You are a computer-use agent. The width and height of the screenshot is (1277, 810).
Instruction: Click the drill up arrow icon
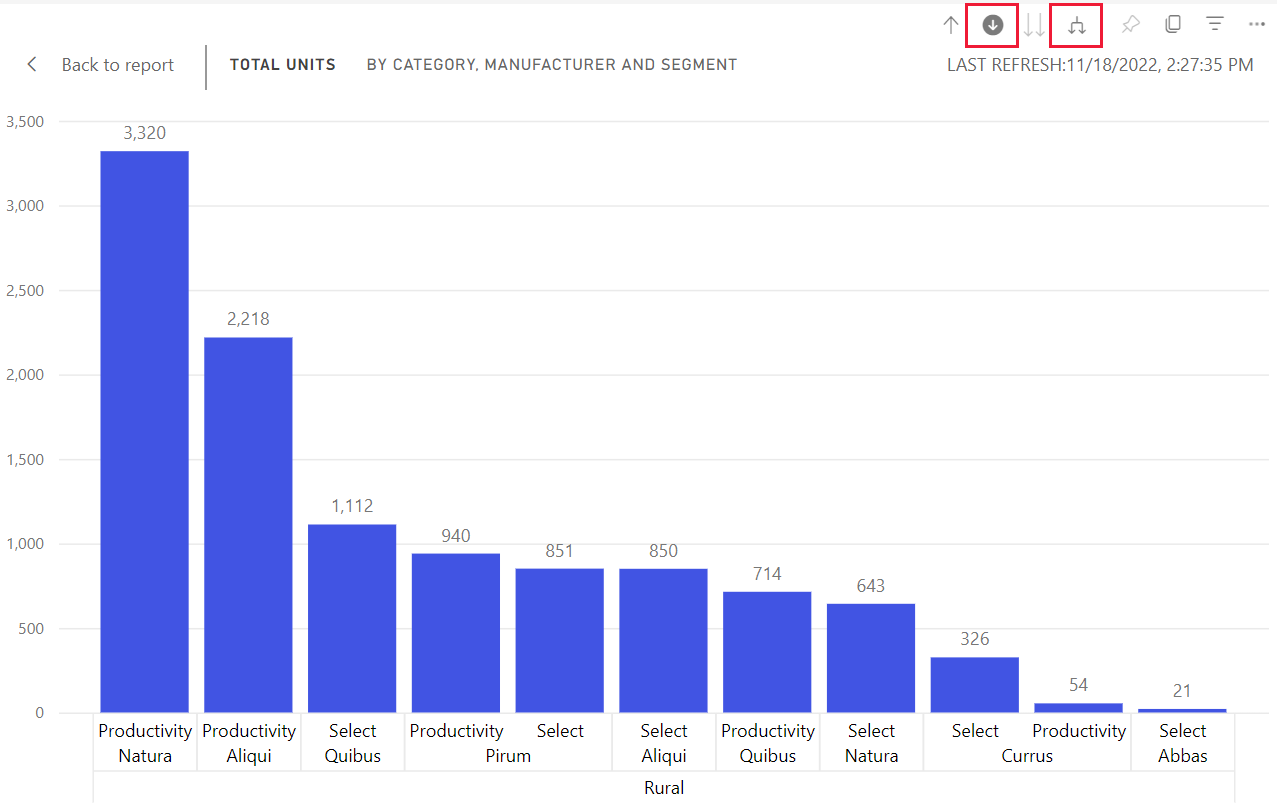pos(951,26)
